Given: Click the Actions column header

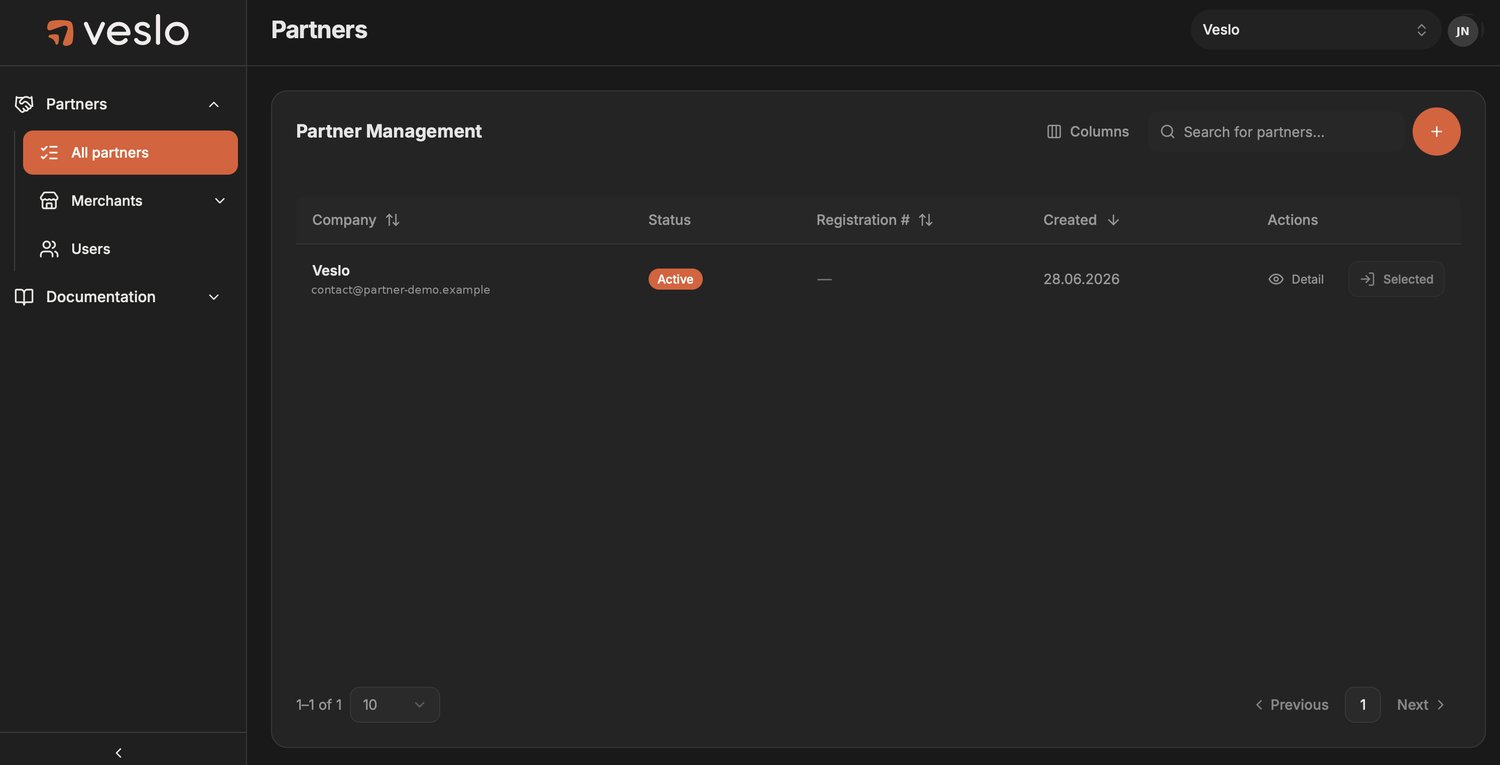Looking at the screenshot, I should tap(1292, 220).
